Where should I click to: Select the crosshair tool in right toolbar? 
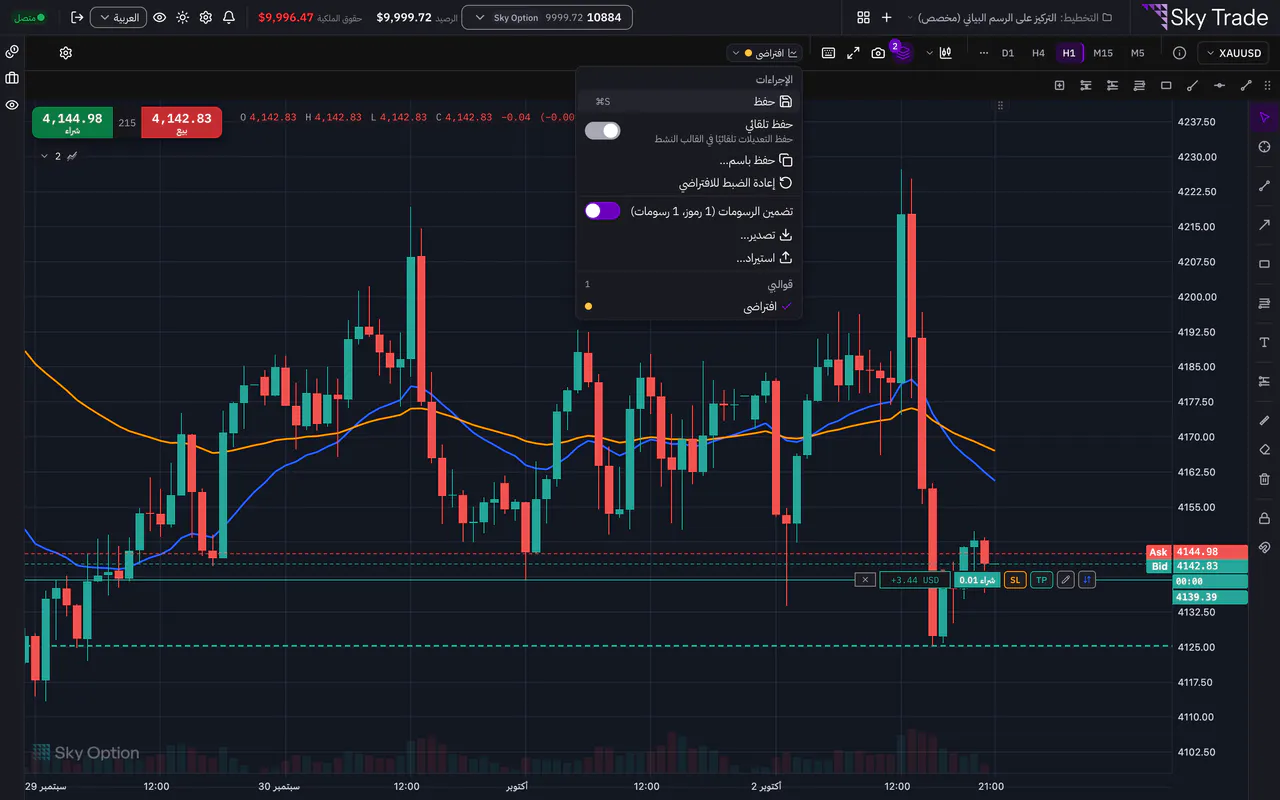1264,148
